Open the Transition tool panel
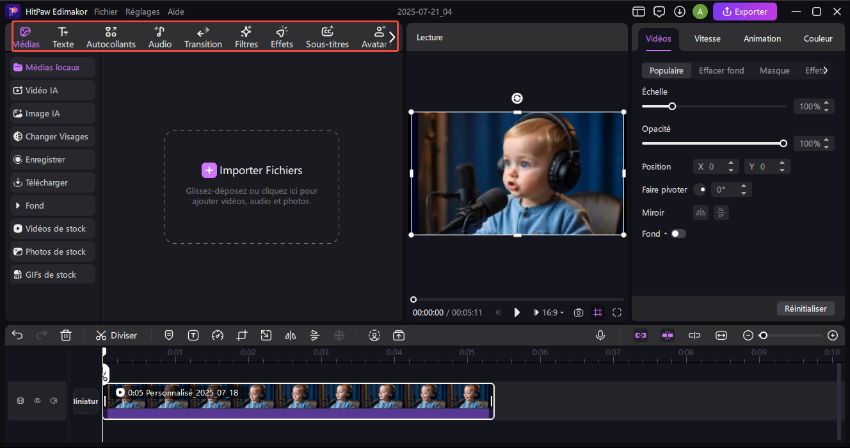Screen dimensions: 850x448 pyautogui.click(x=203, y=37)
